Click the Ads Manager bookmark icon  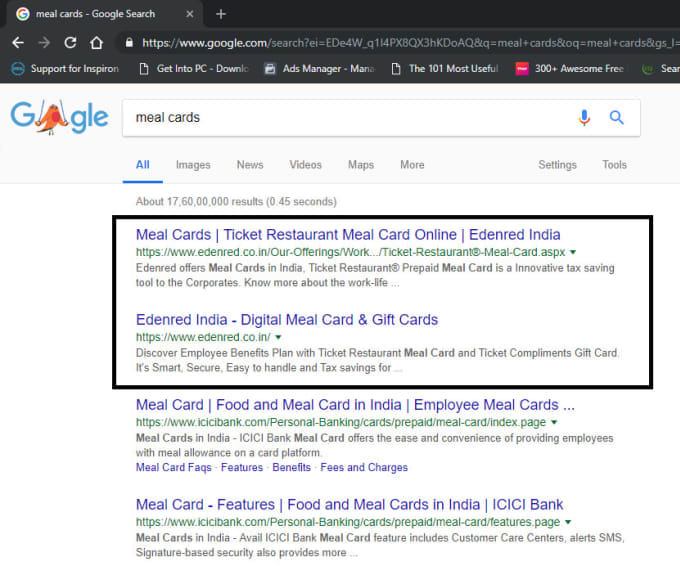point(270,69)
